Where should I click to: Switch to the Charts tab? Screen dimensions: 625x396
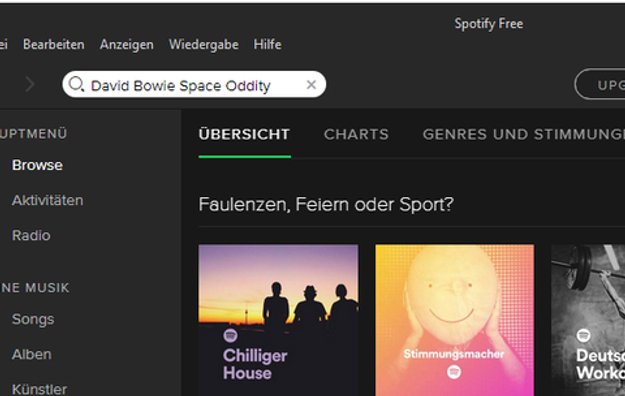point(356,134)
